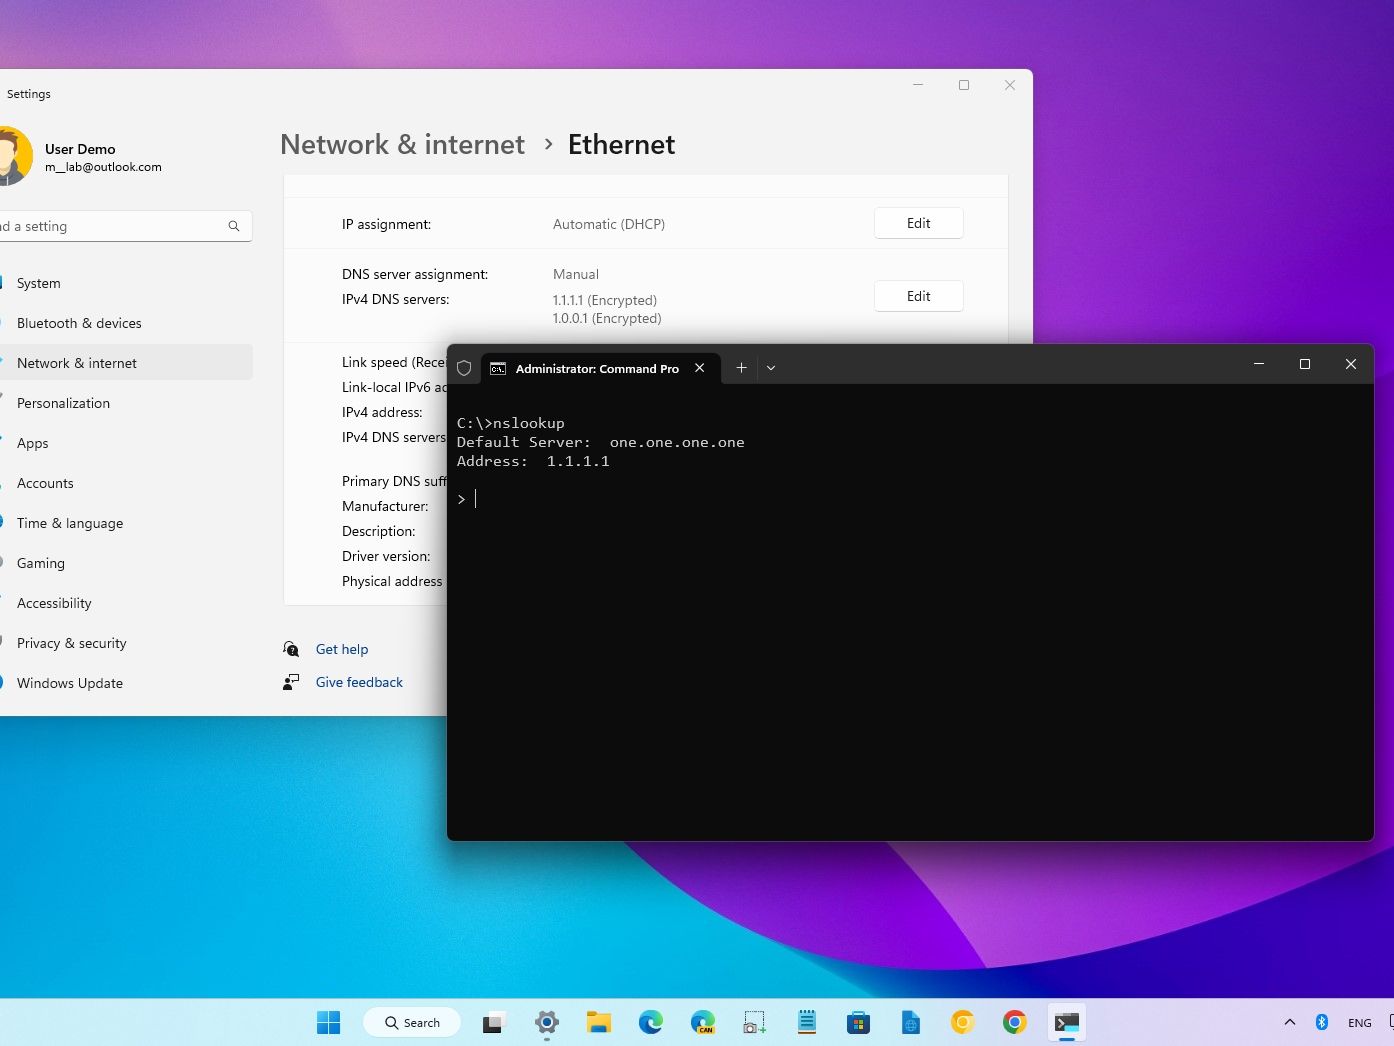1394x1046 pixels.
Task: Click the taskbar Search box
Action: (412, 1022)
